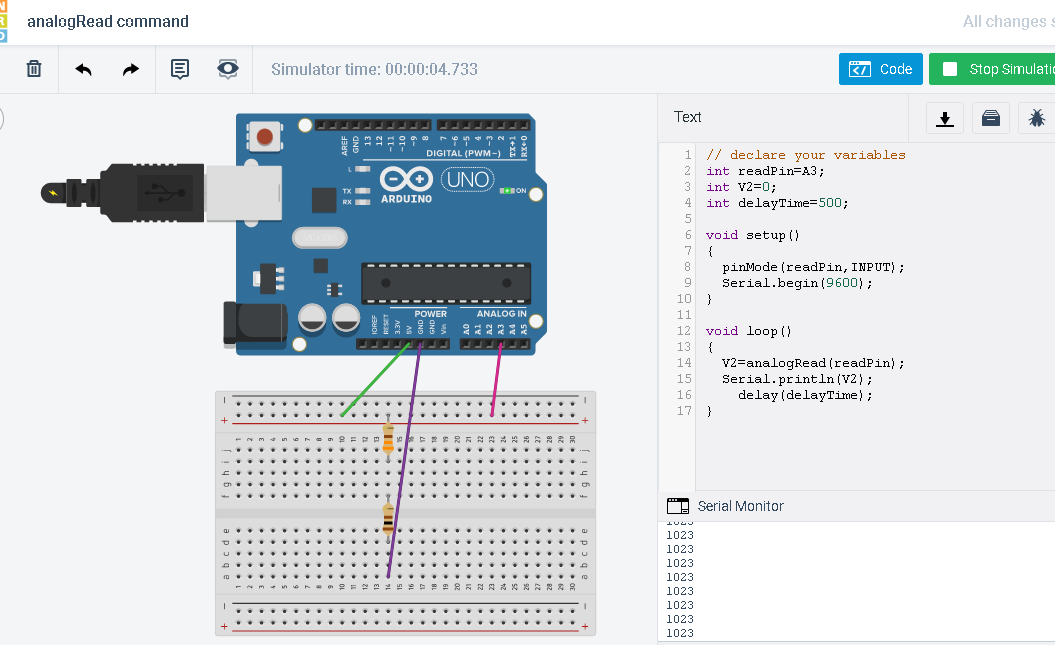Rename the analogRead command project title
1055x645 pixels.
click(x=108, y=21)
